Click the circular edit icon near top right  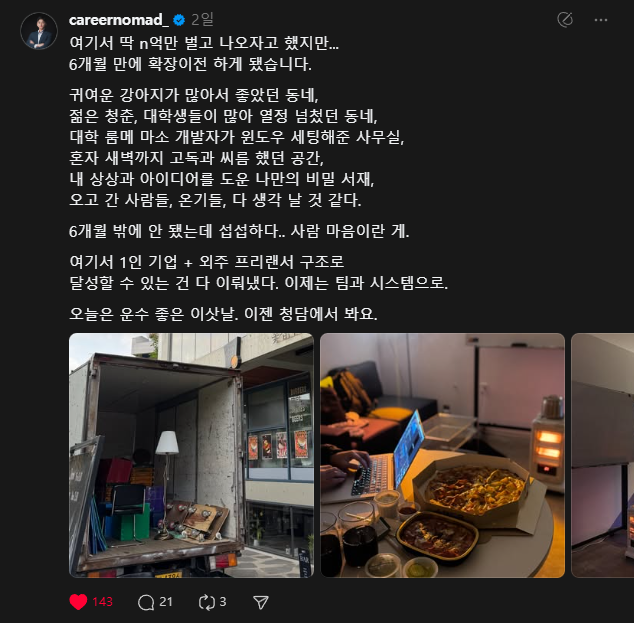(x=565, y=20)
